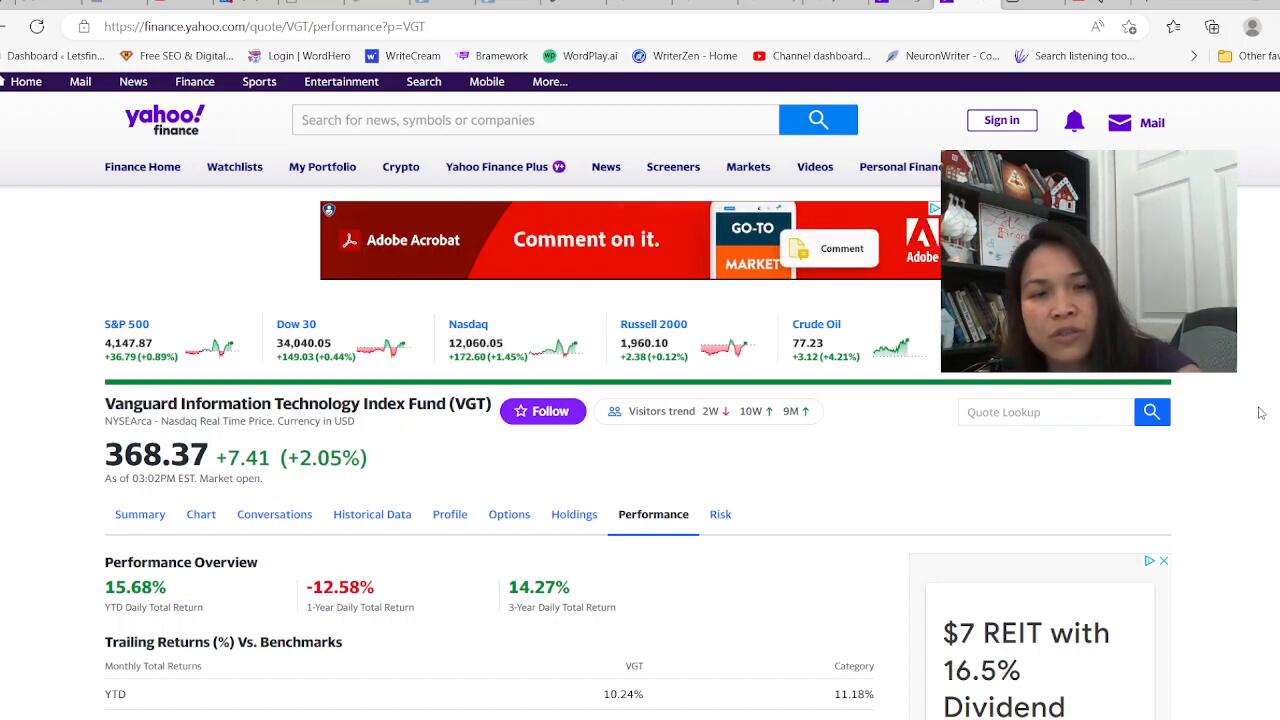Open the S&P 500 index link

tap(127, 324)
